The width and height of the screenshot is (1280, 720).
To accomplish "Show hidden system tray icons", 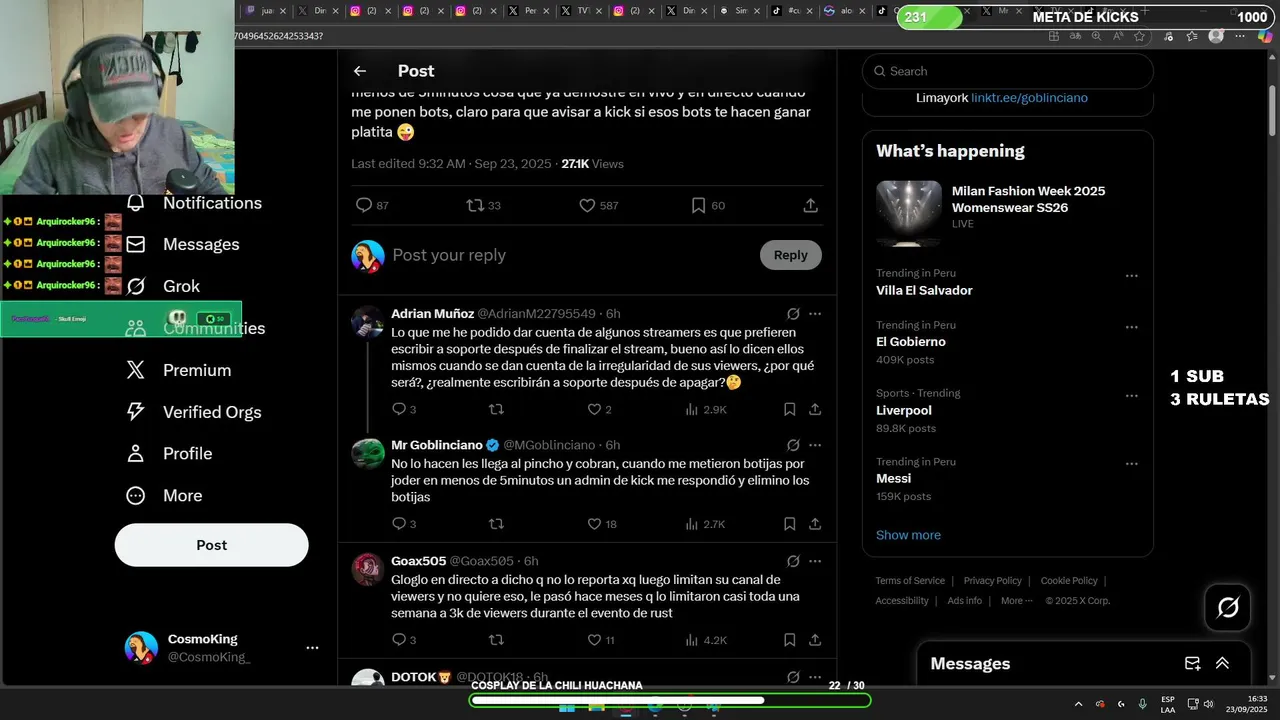I will [x=1078, y=704].
